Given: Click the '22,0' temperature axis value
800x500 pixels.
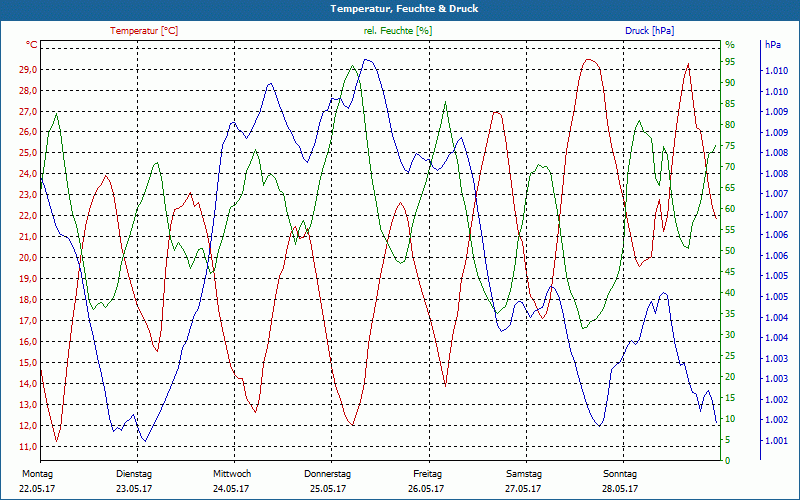Looking at the screenshot, I should (28, 215).
